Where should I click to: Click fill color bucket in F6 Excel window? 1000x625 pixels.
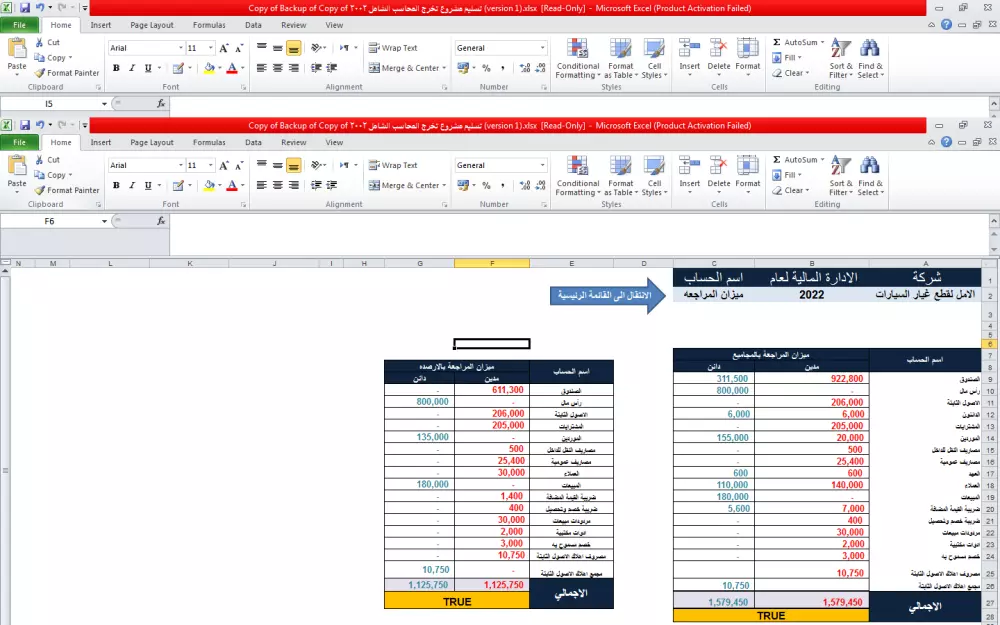(209, 185)
